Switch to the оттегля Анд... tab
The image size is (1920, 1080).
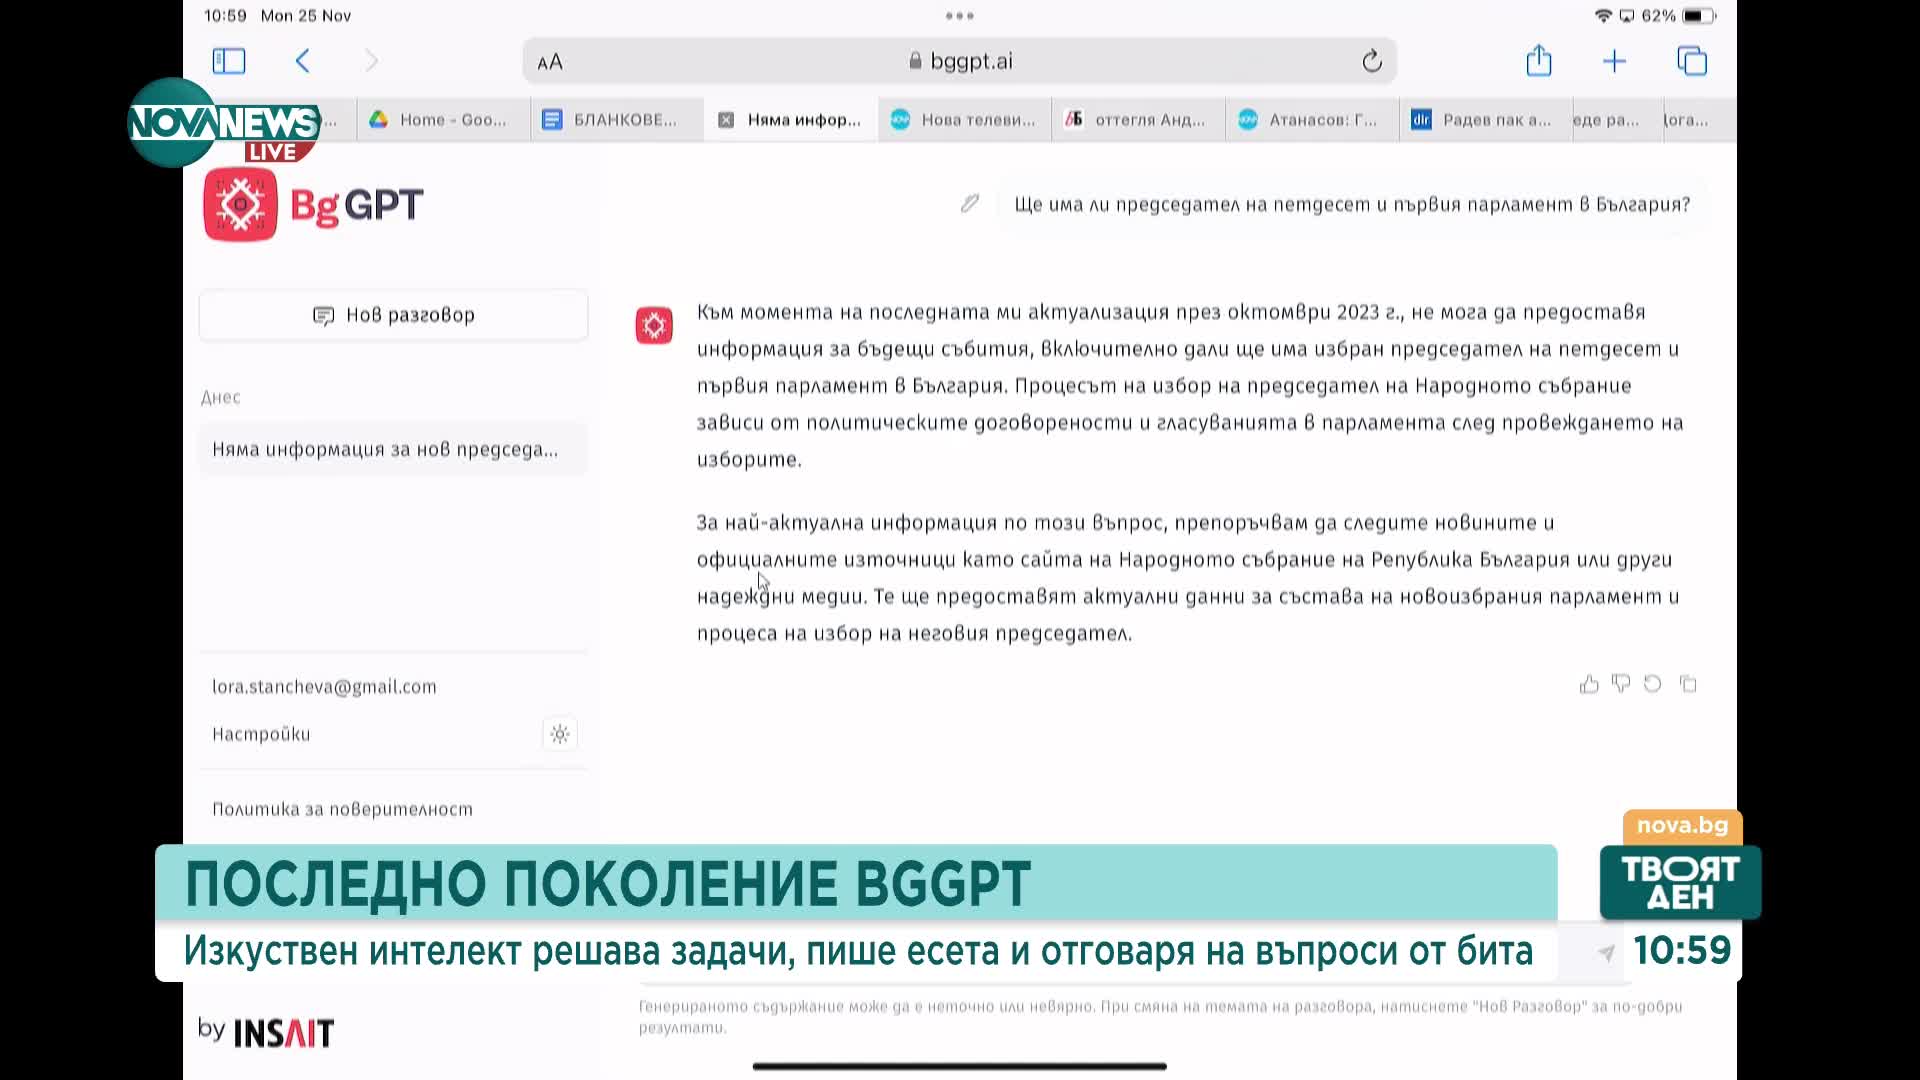pos(1138,120)
